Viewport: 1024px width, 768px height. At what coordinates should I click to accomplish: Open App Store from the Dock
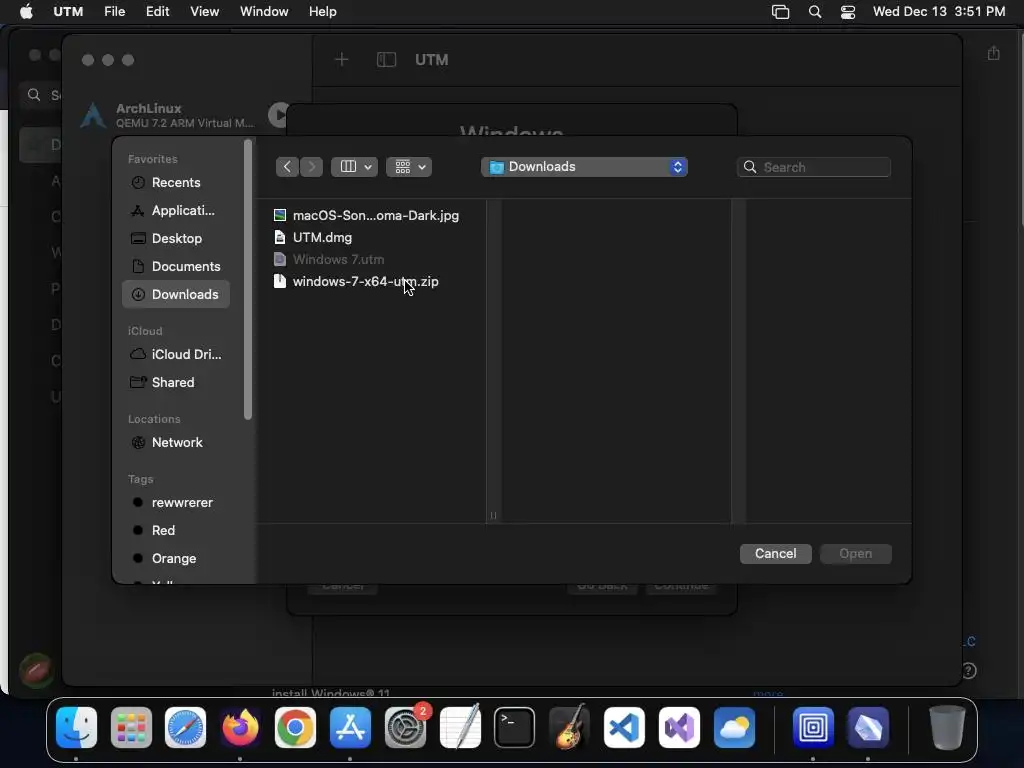350,728
